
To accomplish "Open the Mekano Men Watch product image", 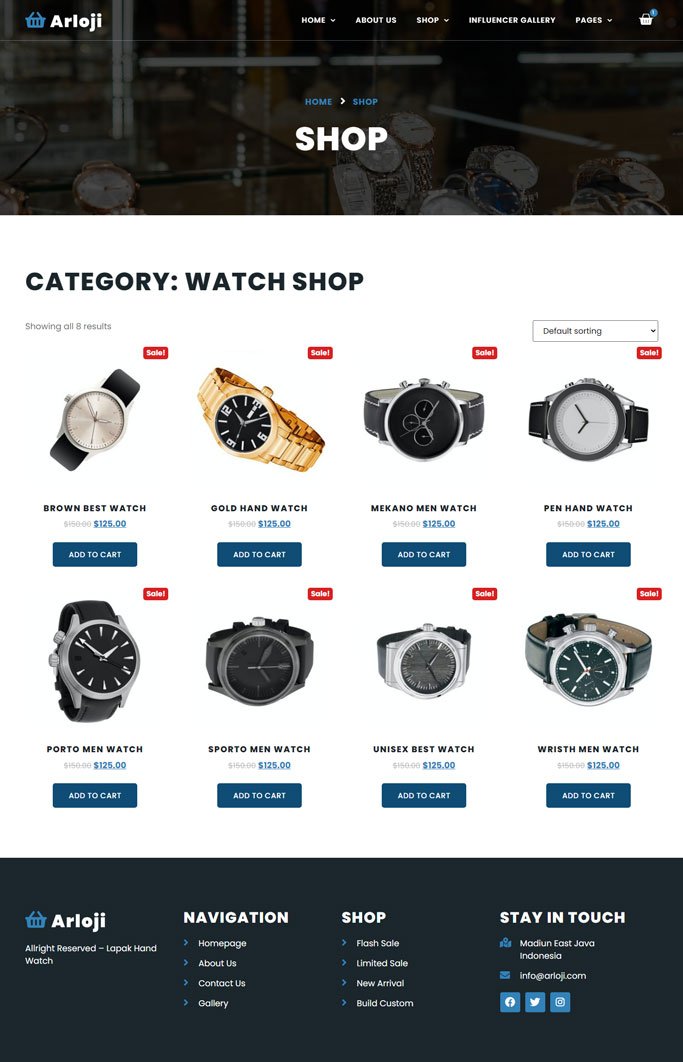I will (424, 421).
